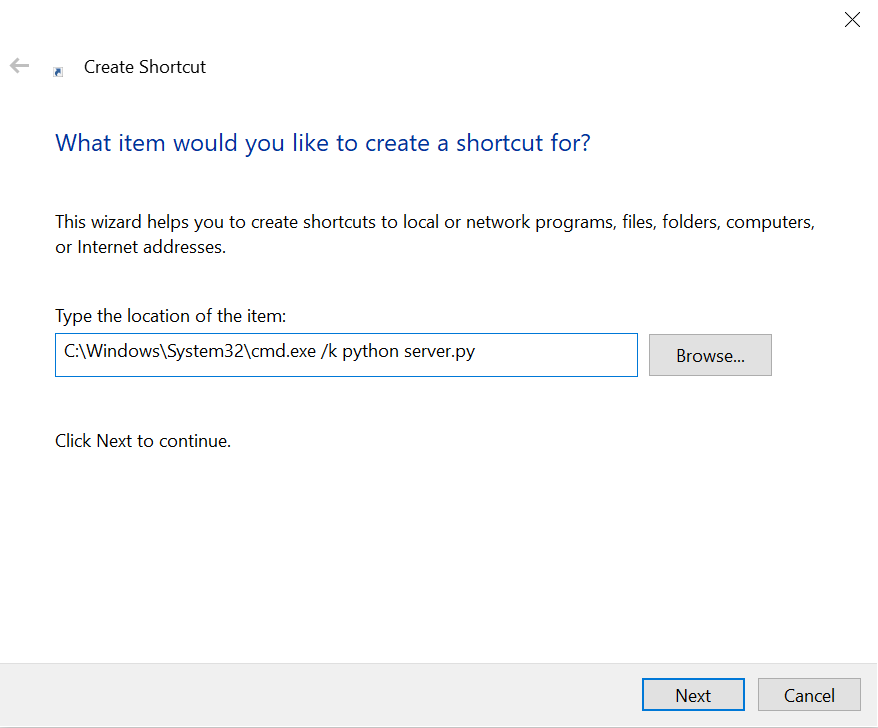This screenshot has width=878, height=728.
Task: Place cursor on server.py in location field
Action: (440, 351)
